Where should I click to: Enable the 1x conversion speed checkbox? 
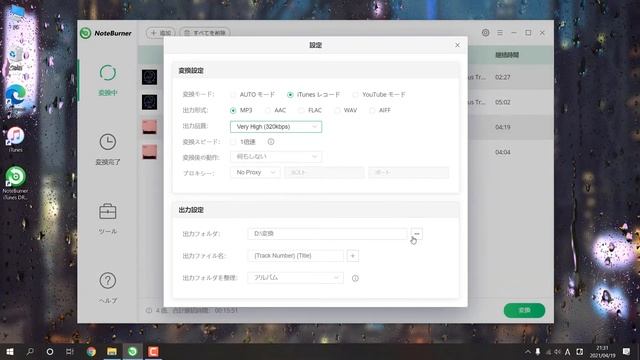pyautogui.click(x=233, y=142)
